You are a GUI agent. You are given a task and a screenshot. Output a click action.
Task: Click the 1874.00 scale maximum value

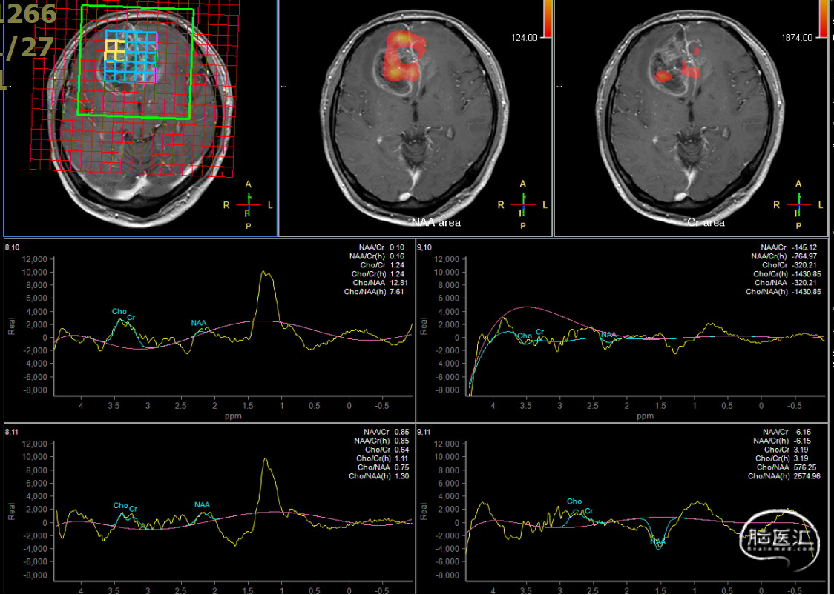[797, 36]
